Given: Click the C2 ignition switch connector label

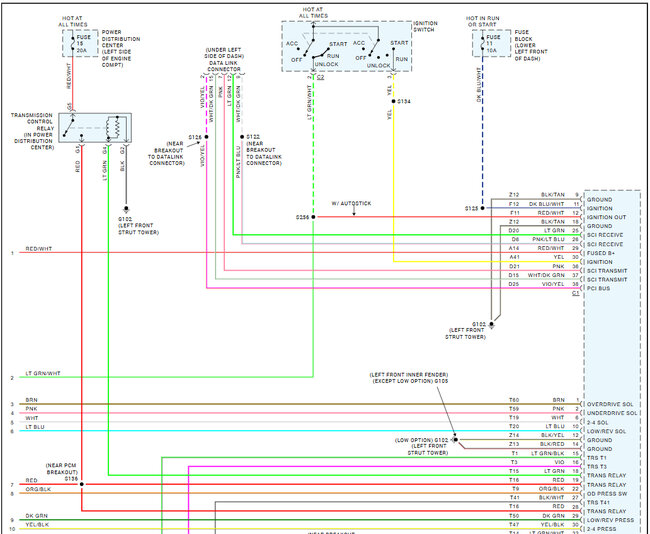Looking at the screenshot, I should pos(320,78).
